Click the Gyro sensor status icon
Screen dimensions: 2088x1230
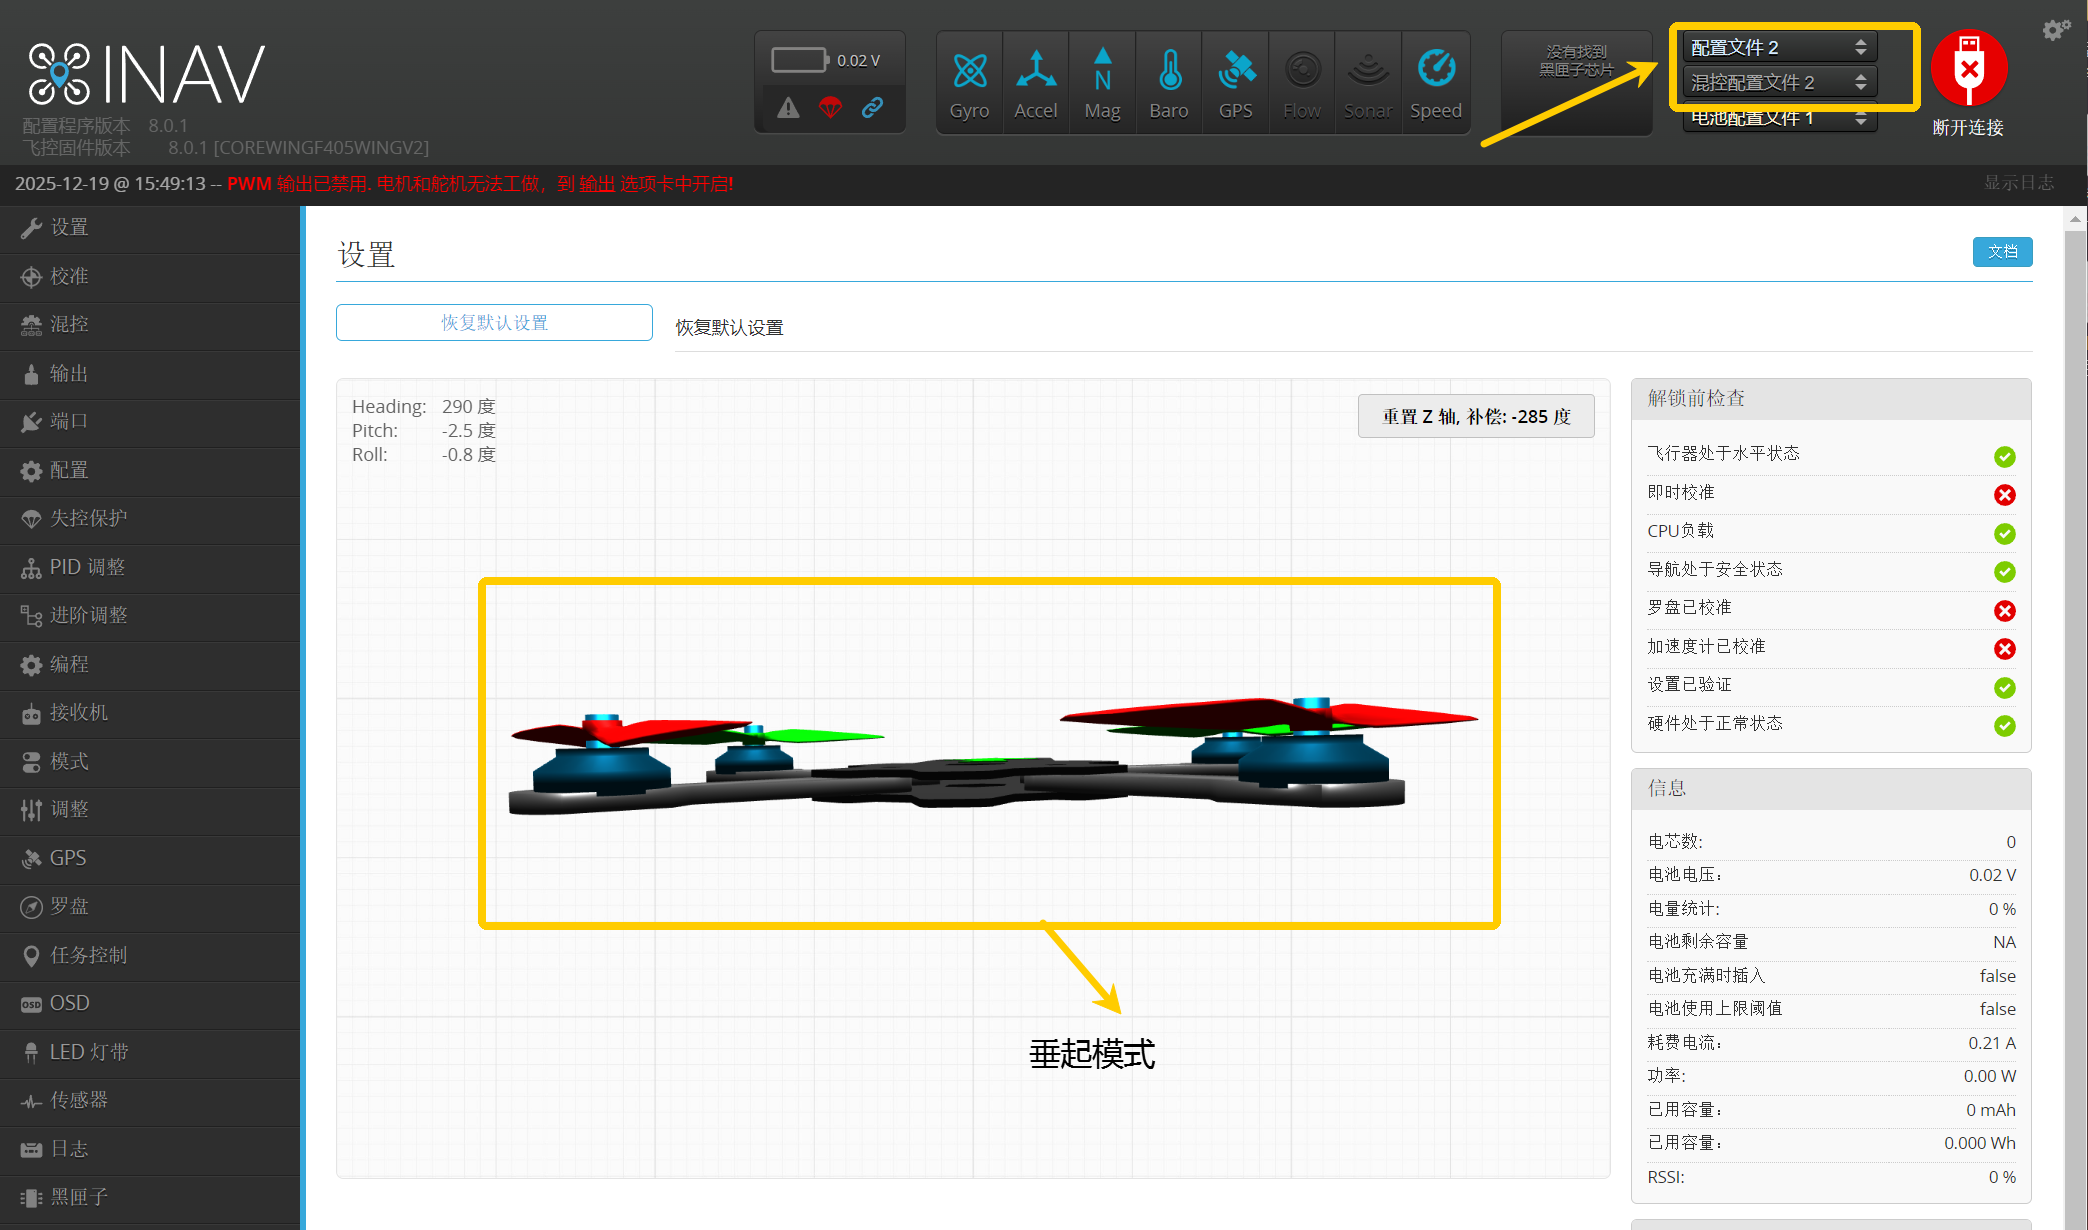tap(969, 72)
